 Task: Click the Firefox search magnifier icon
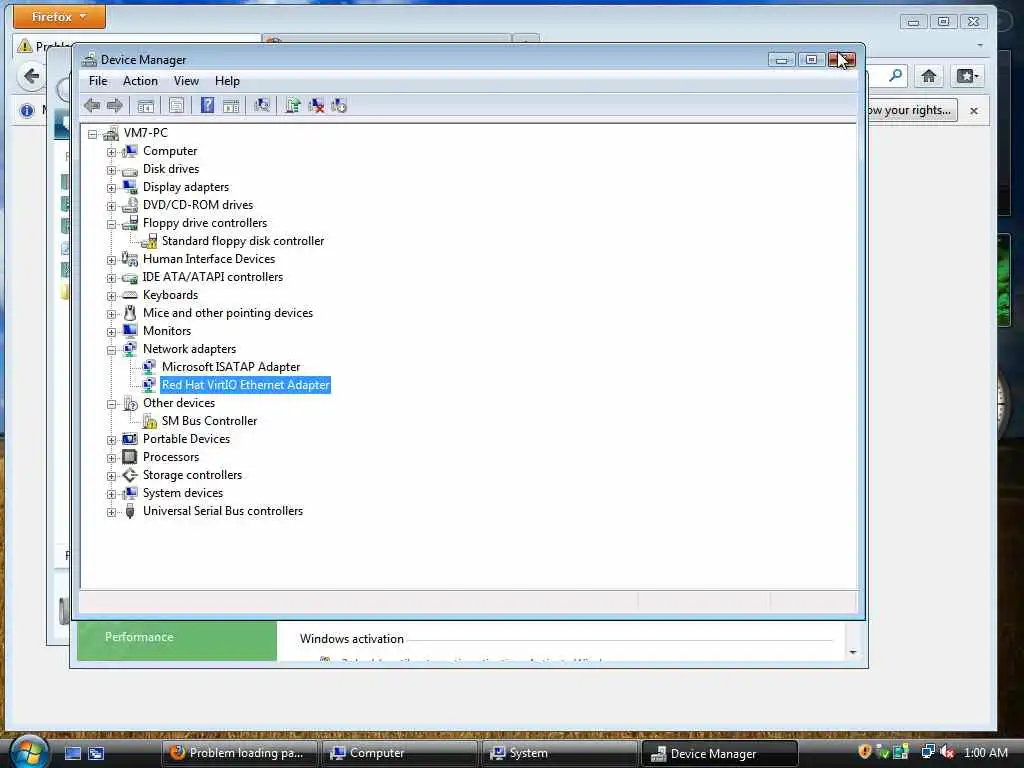point(895,76)
